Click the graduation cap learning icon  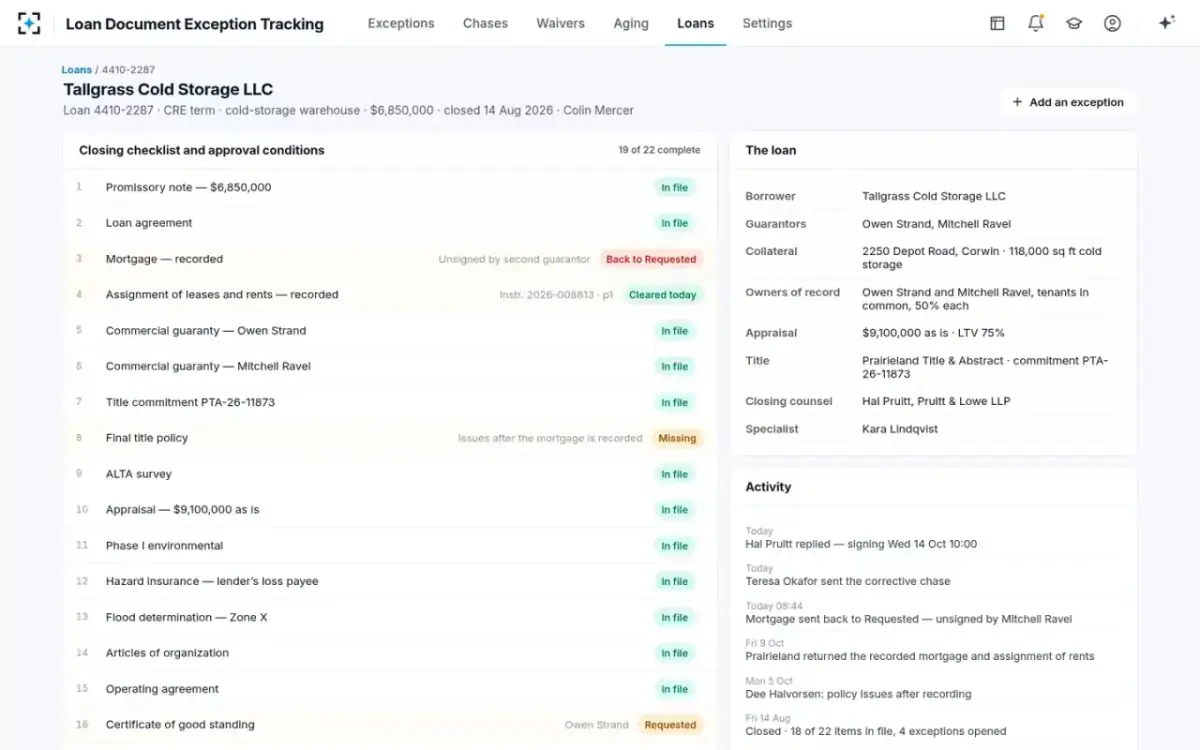(1074, 23)
